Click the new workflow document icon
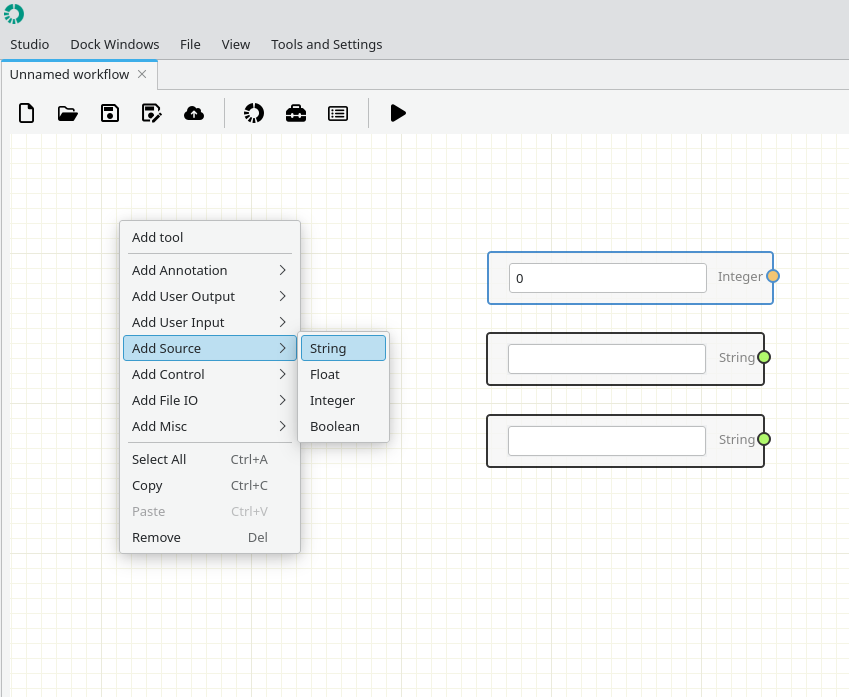This screenshot has width=849, height=697. 26,113
